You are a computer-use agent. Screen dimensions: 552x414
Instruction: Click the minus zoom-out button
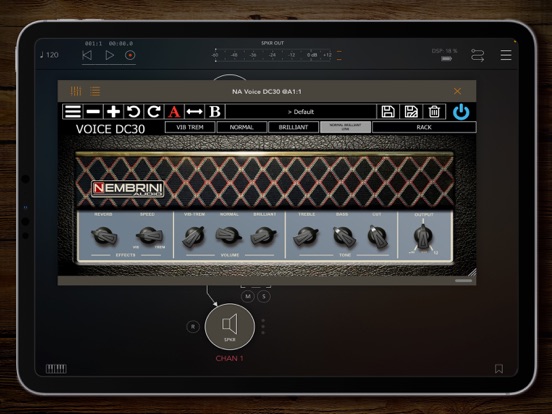coord(93,112)
